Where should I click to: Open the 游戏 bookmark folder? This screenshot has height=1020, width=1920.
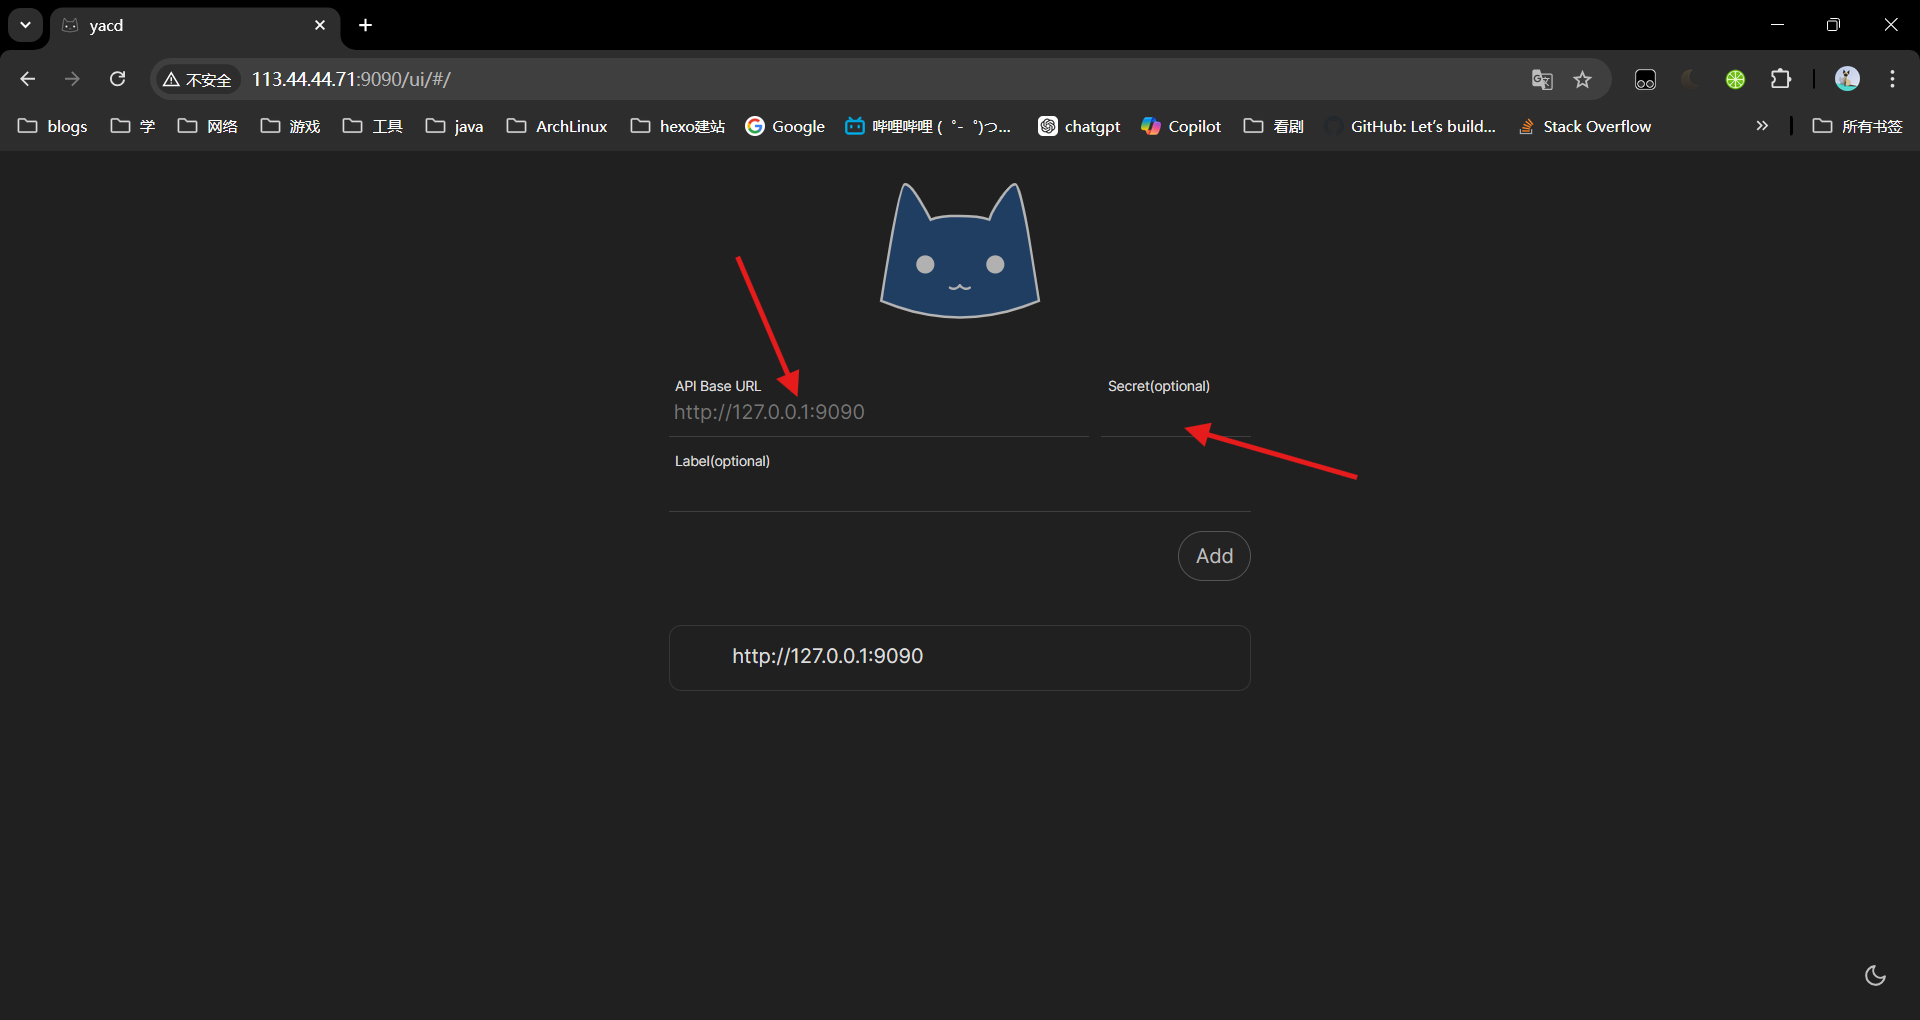pyautogui.click(x=291, y=126)
